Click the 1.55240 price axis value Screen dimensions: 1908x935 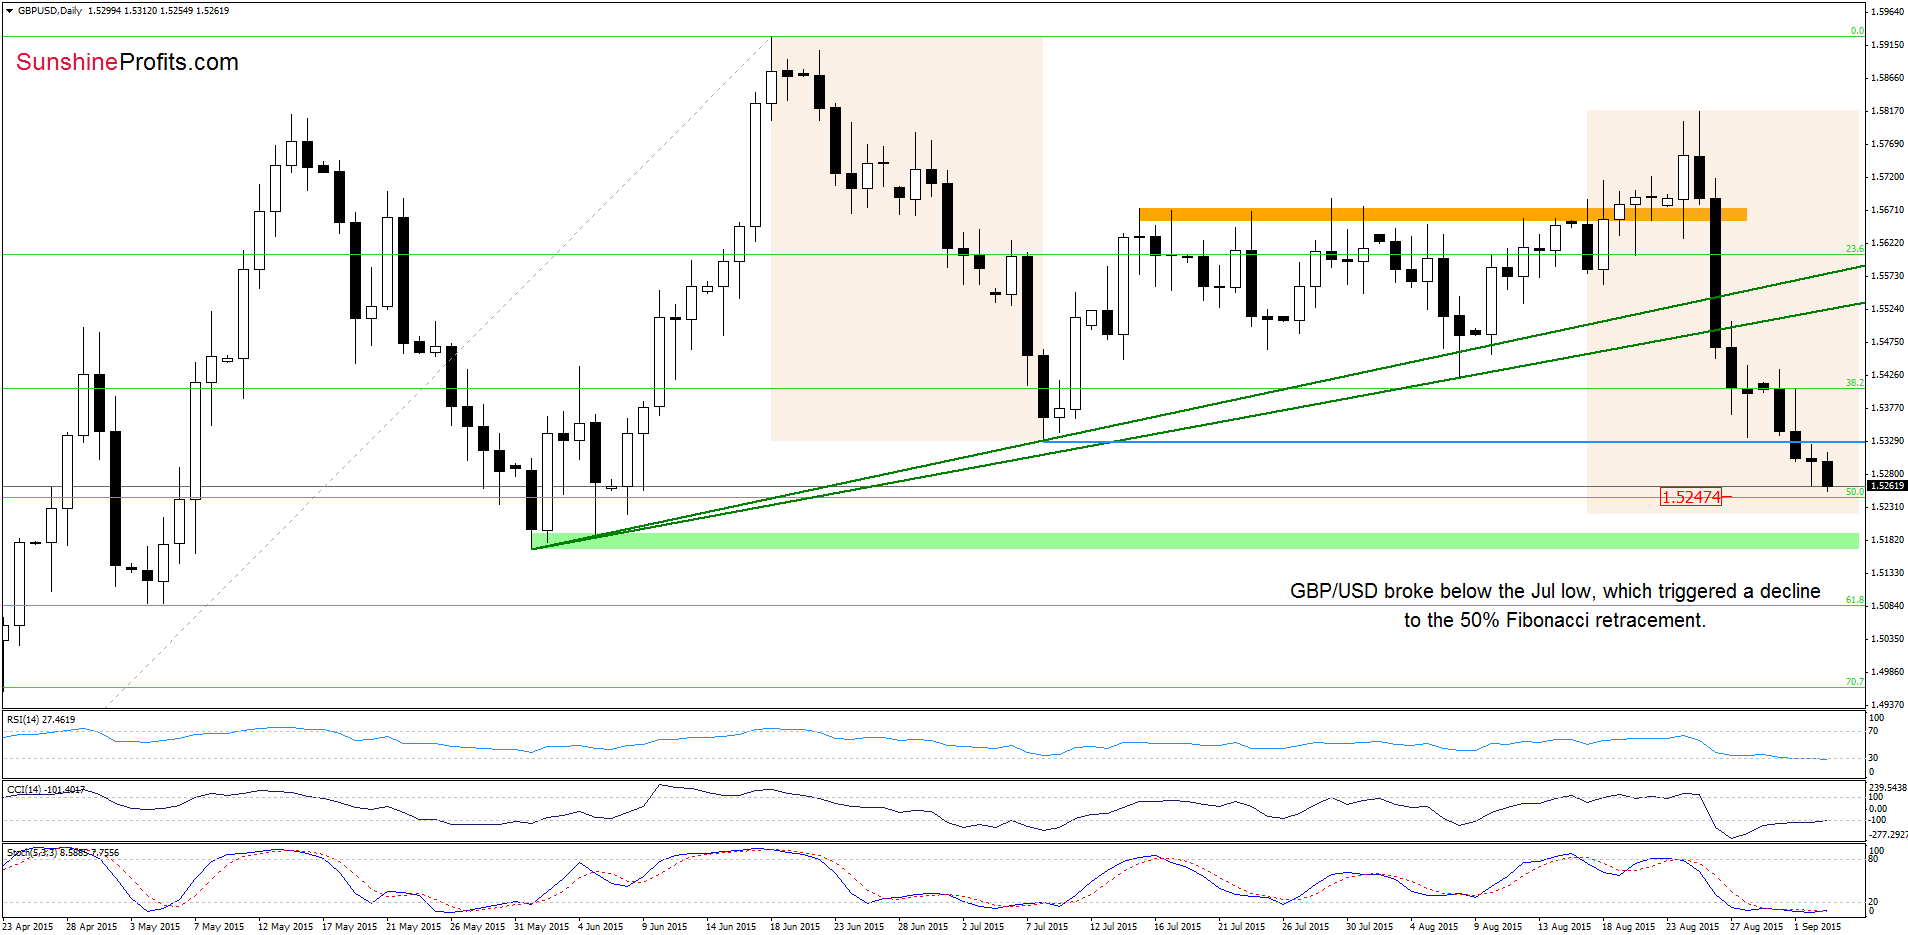[x=1887, y=309]
